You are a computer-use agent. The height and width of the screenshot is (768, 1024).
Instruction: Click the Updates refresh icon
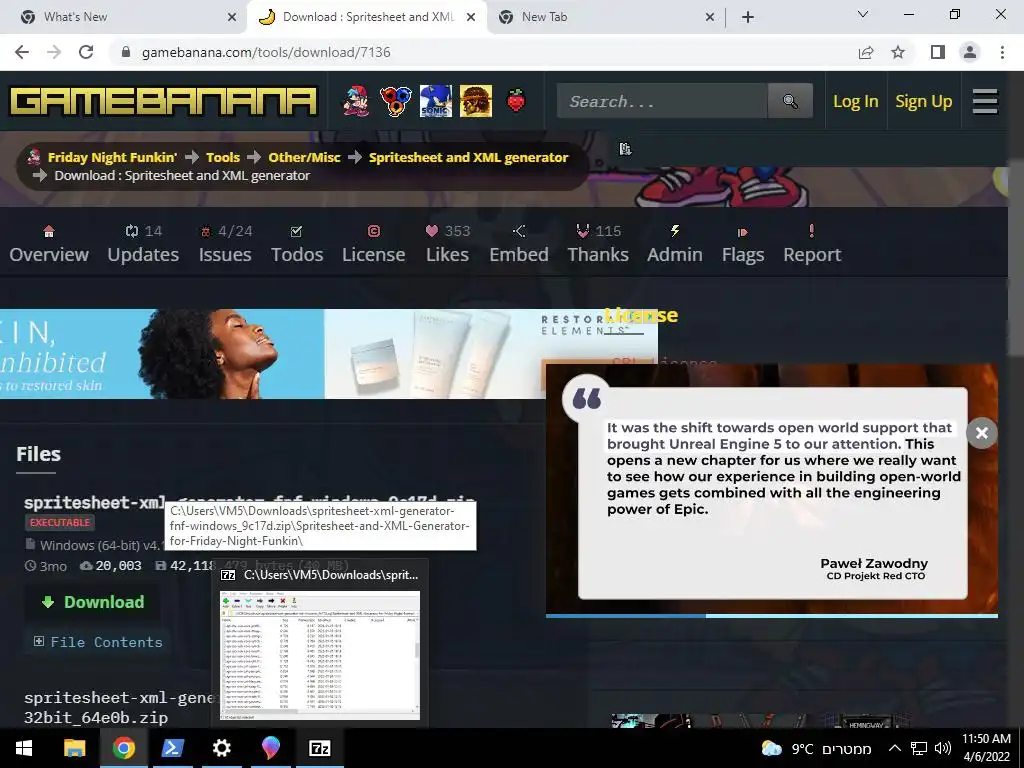tap(132, 231)
